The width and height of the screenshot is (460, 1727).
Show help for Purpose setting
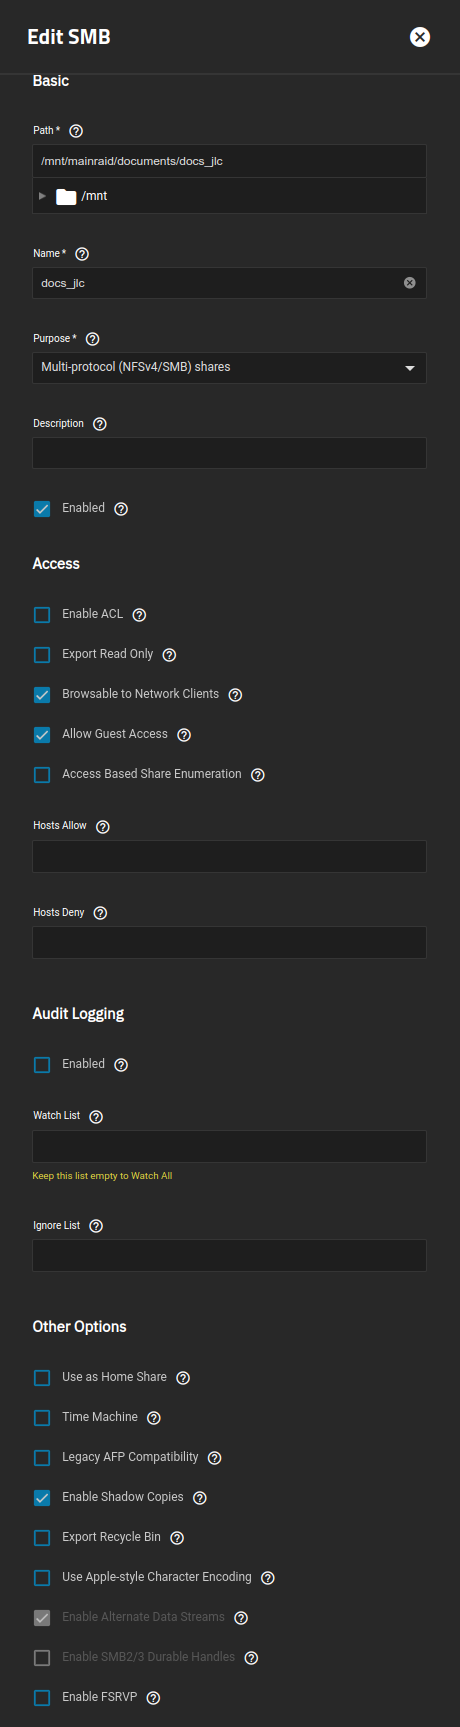pyautogui.click(x=93, y=339)
